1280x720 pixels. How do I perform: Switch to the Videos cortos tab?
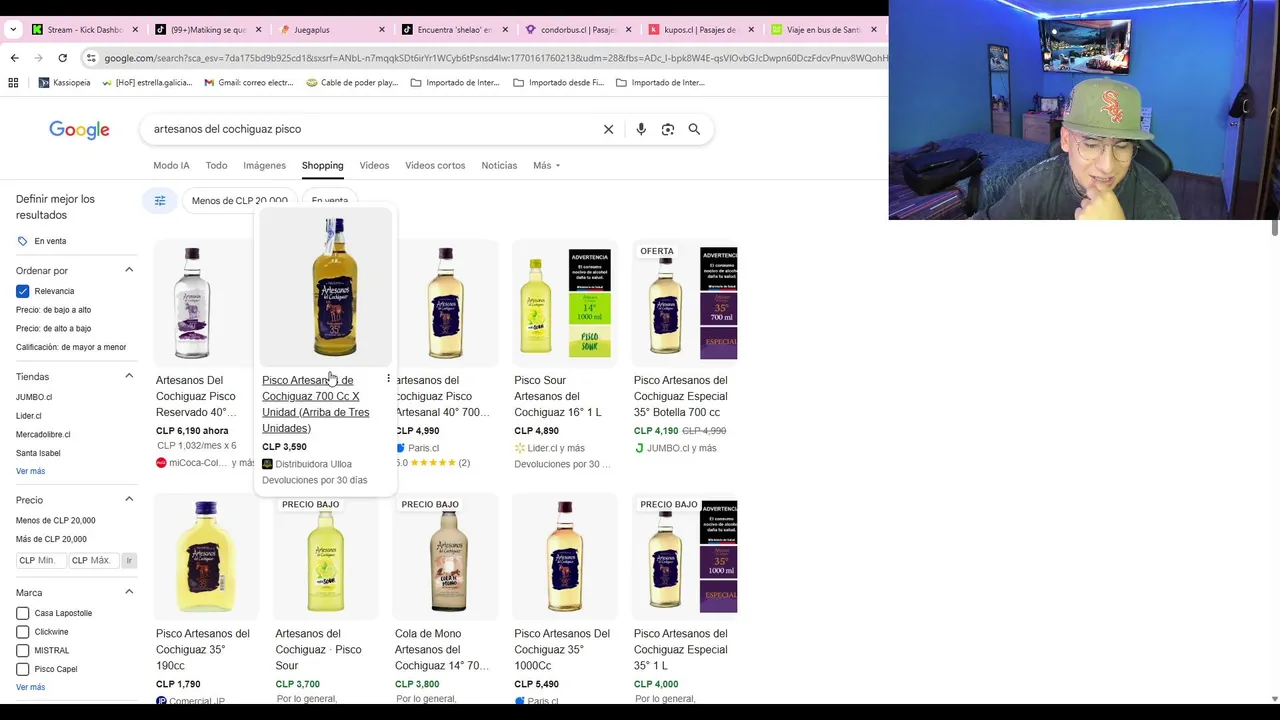(435, 165)
